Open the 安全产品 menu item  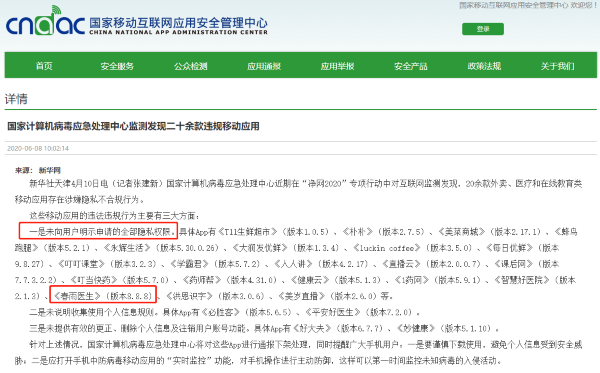point(411,66)
